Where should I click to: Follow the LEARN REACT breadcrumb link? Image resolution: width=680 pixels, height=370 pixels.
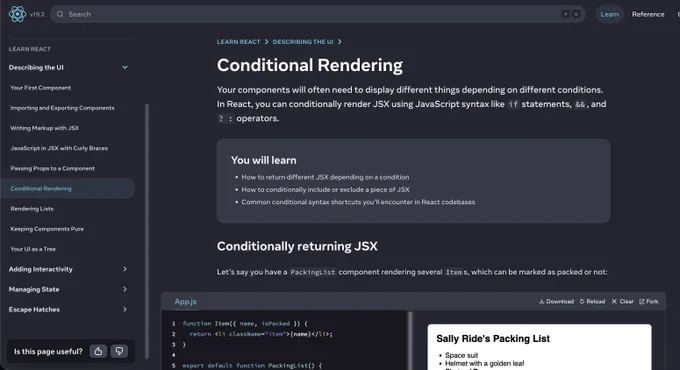[239, 42]
